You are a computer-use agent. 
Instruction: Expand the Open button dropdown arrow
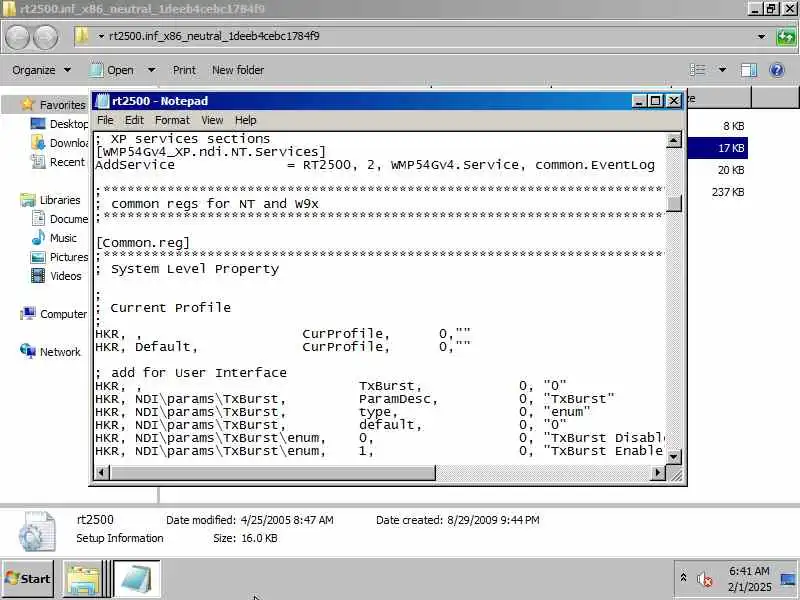(x=151, y=70)
